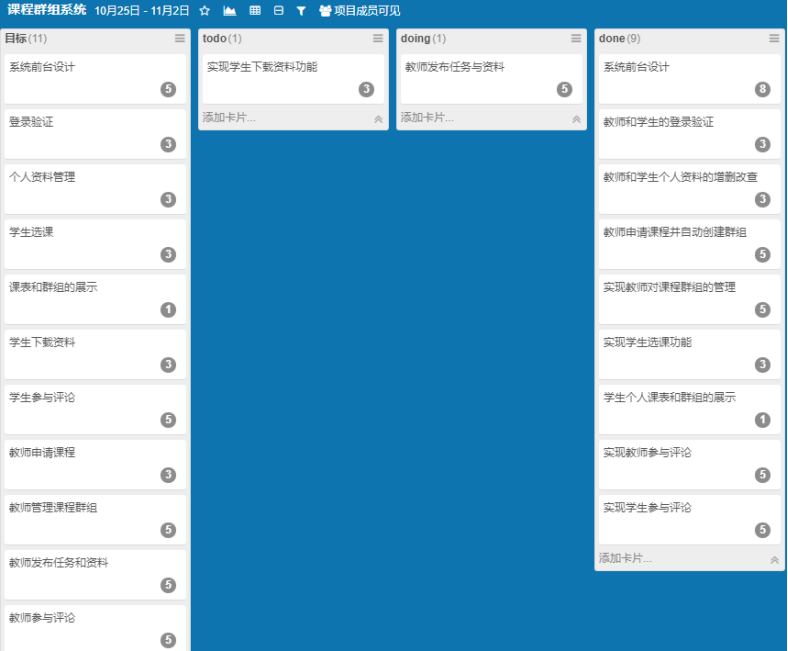Open the 实现教师对课程群组的管理 card

coord(690,299)
